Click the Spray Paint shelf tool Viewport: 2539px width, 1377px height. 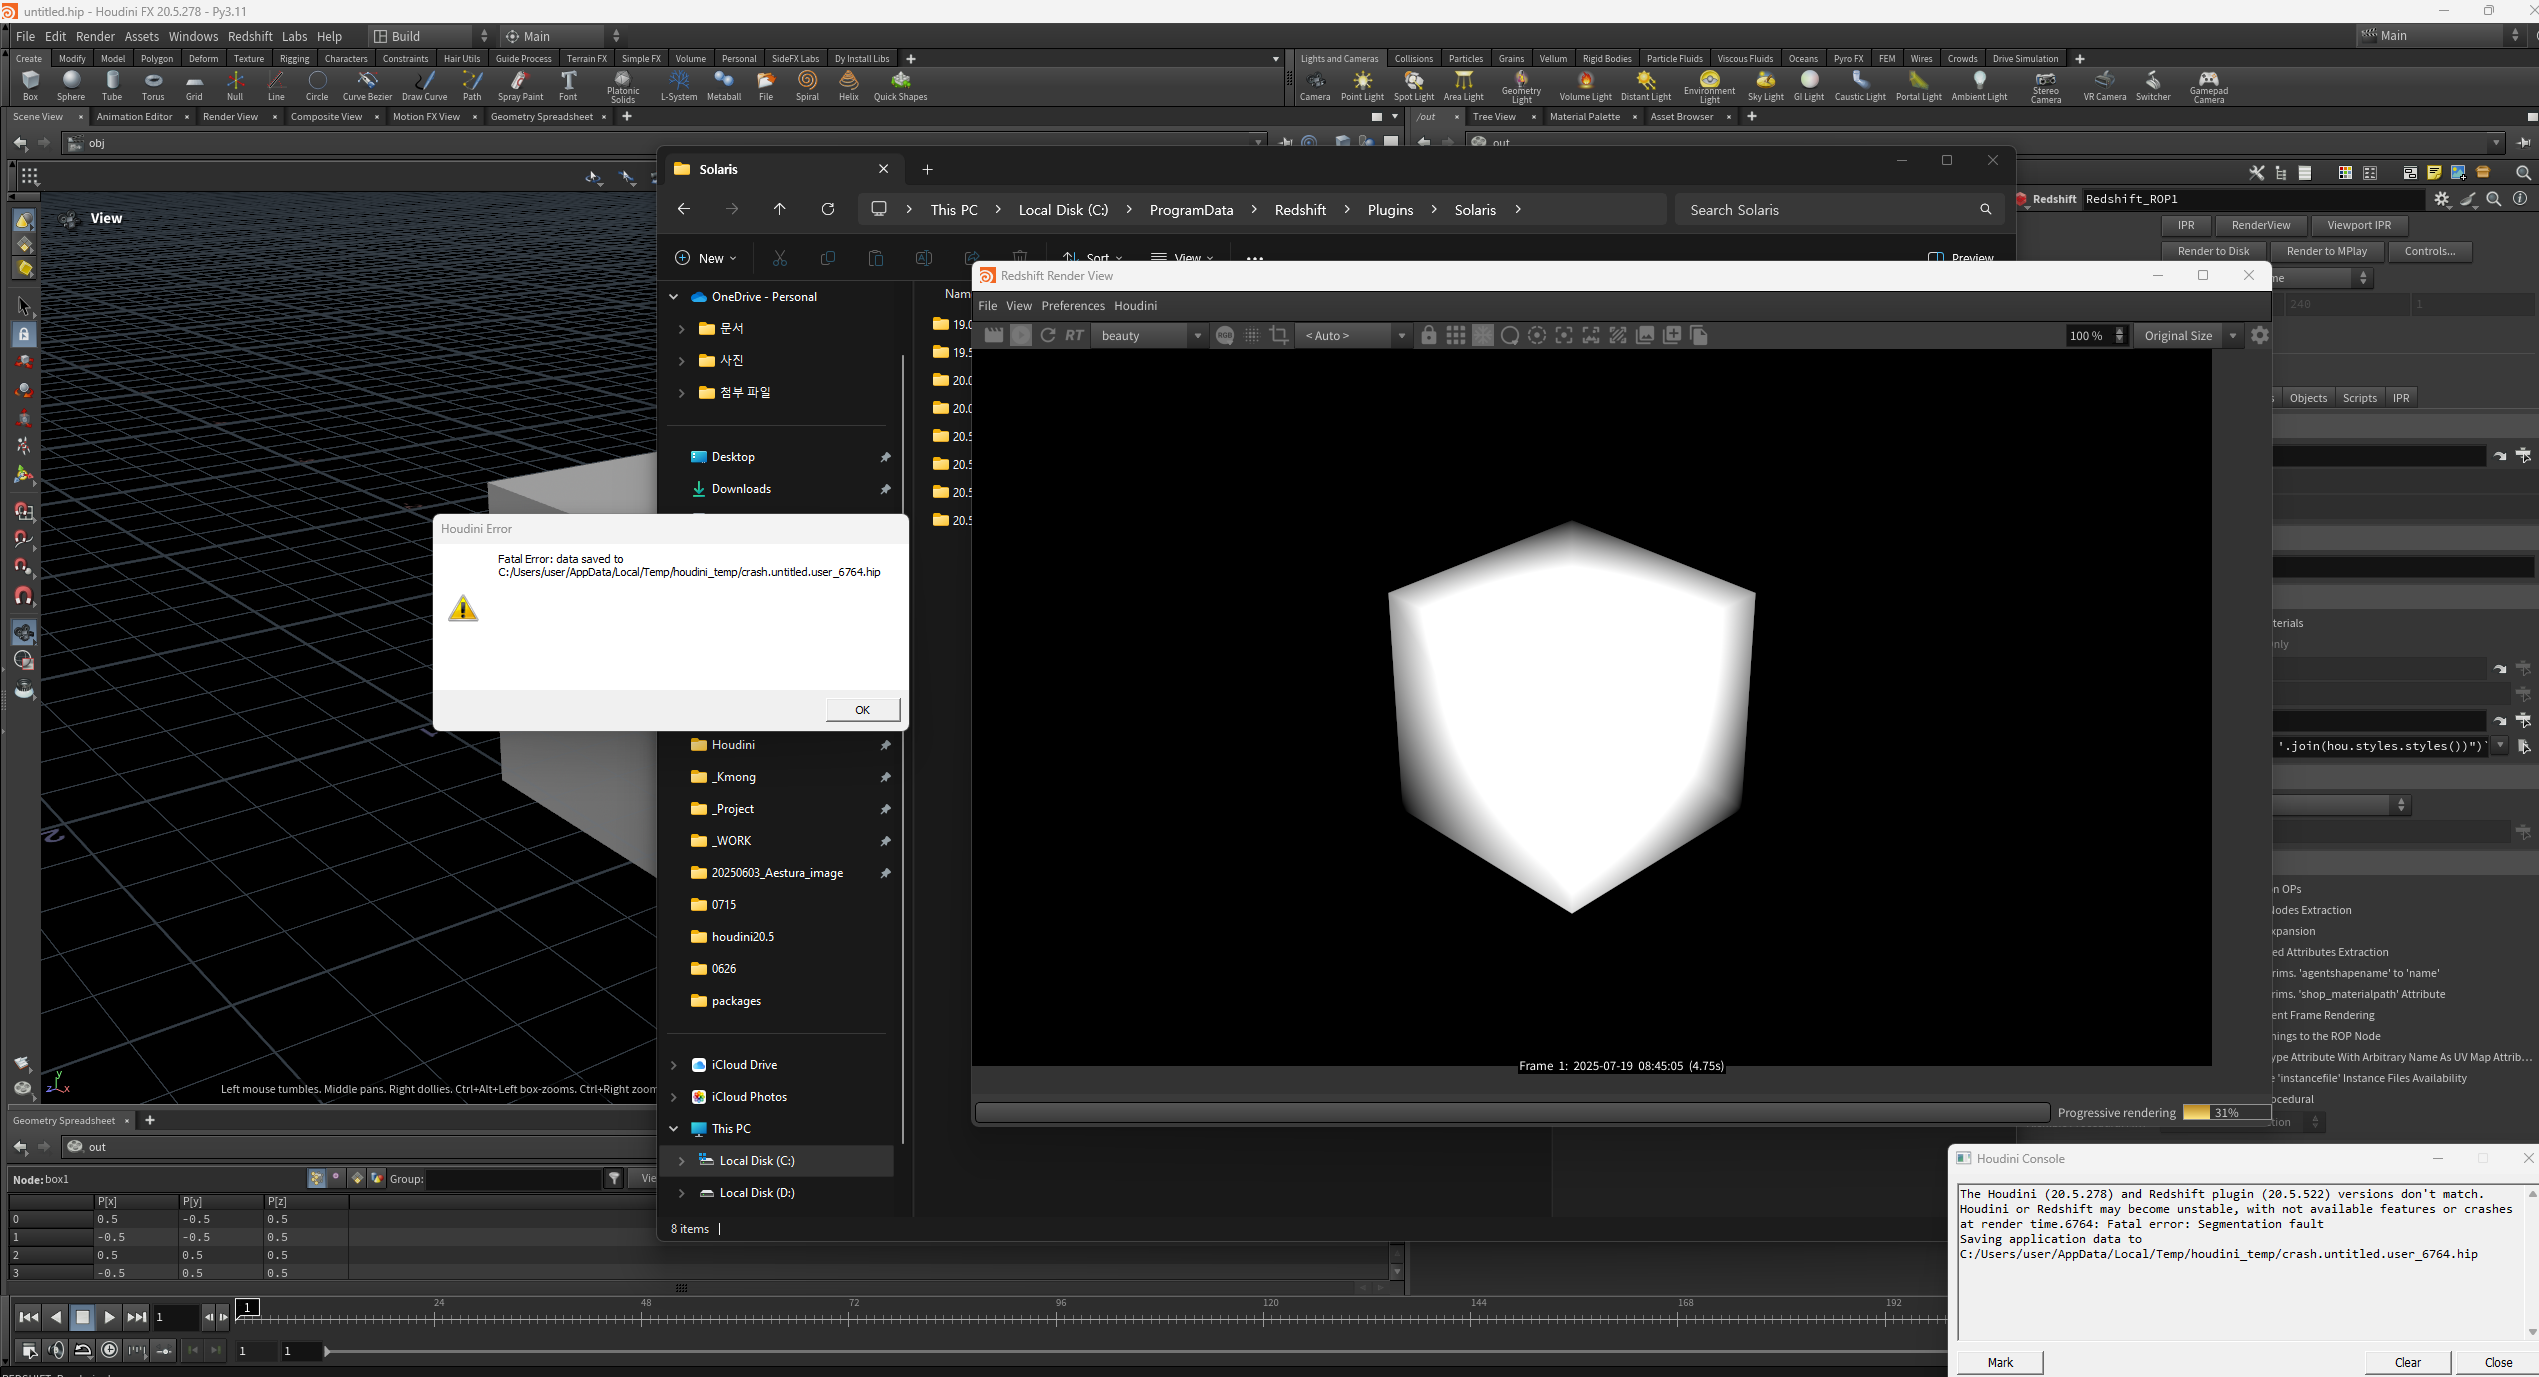point(520,86)
